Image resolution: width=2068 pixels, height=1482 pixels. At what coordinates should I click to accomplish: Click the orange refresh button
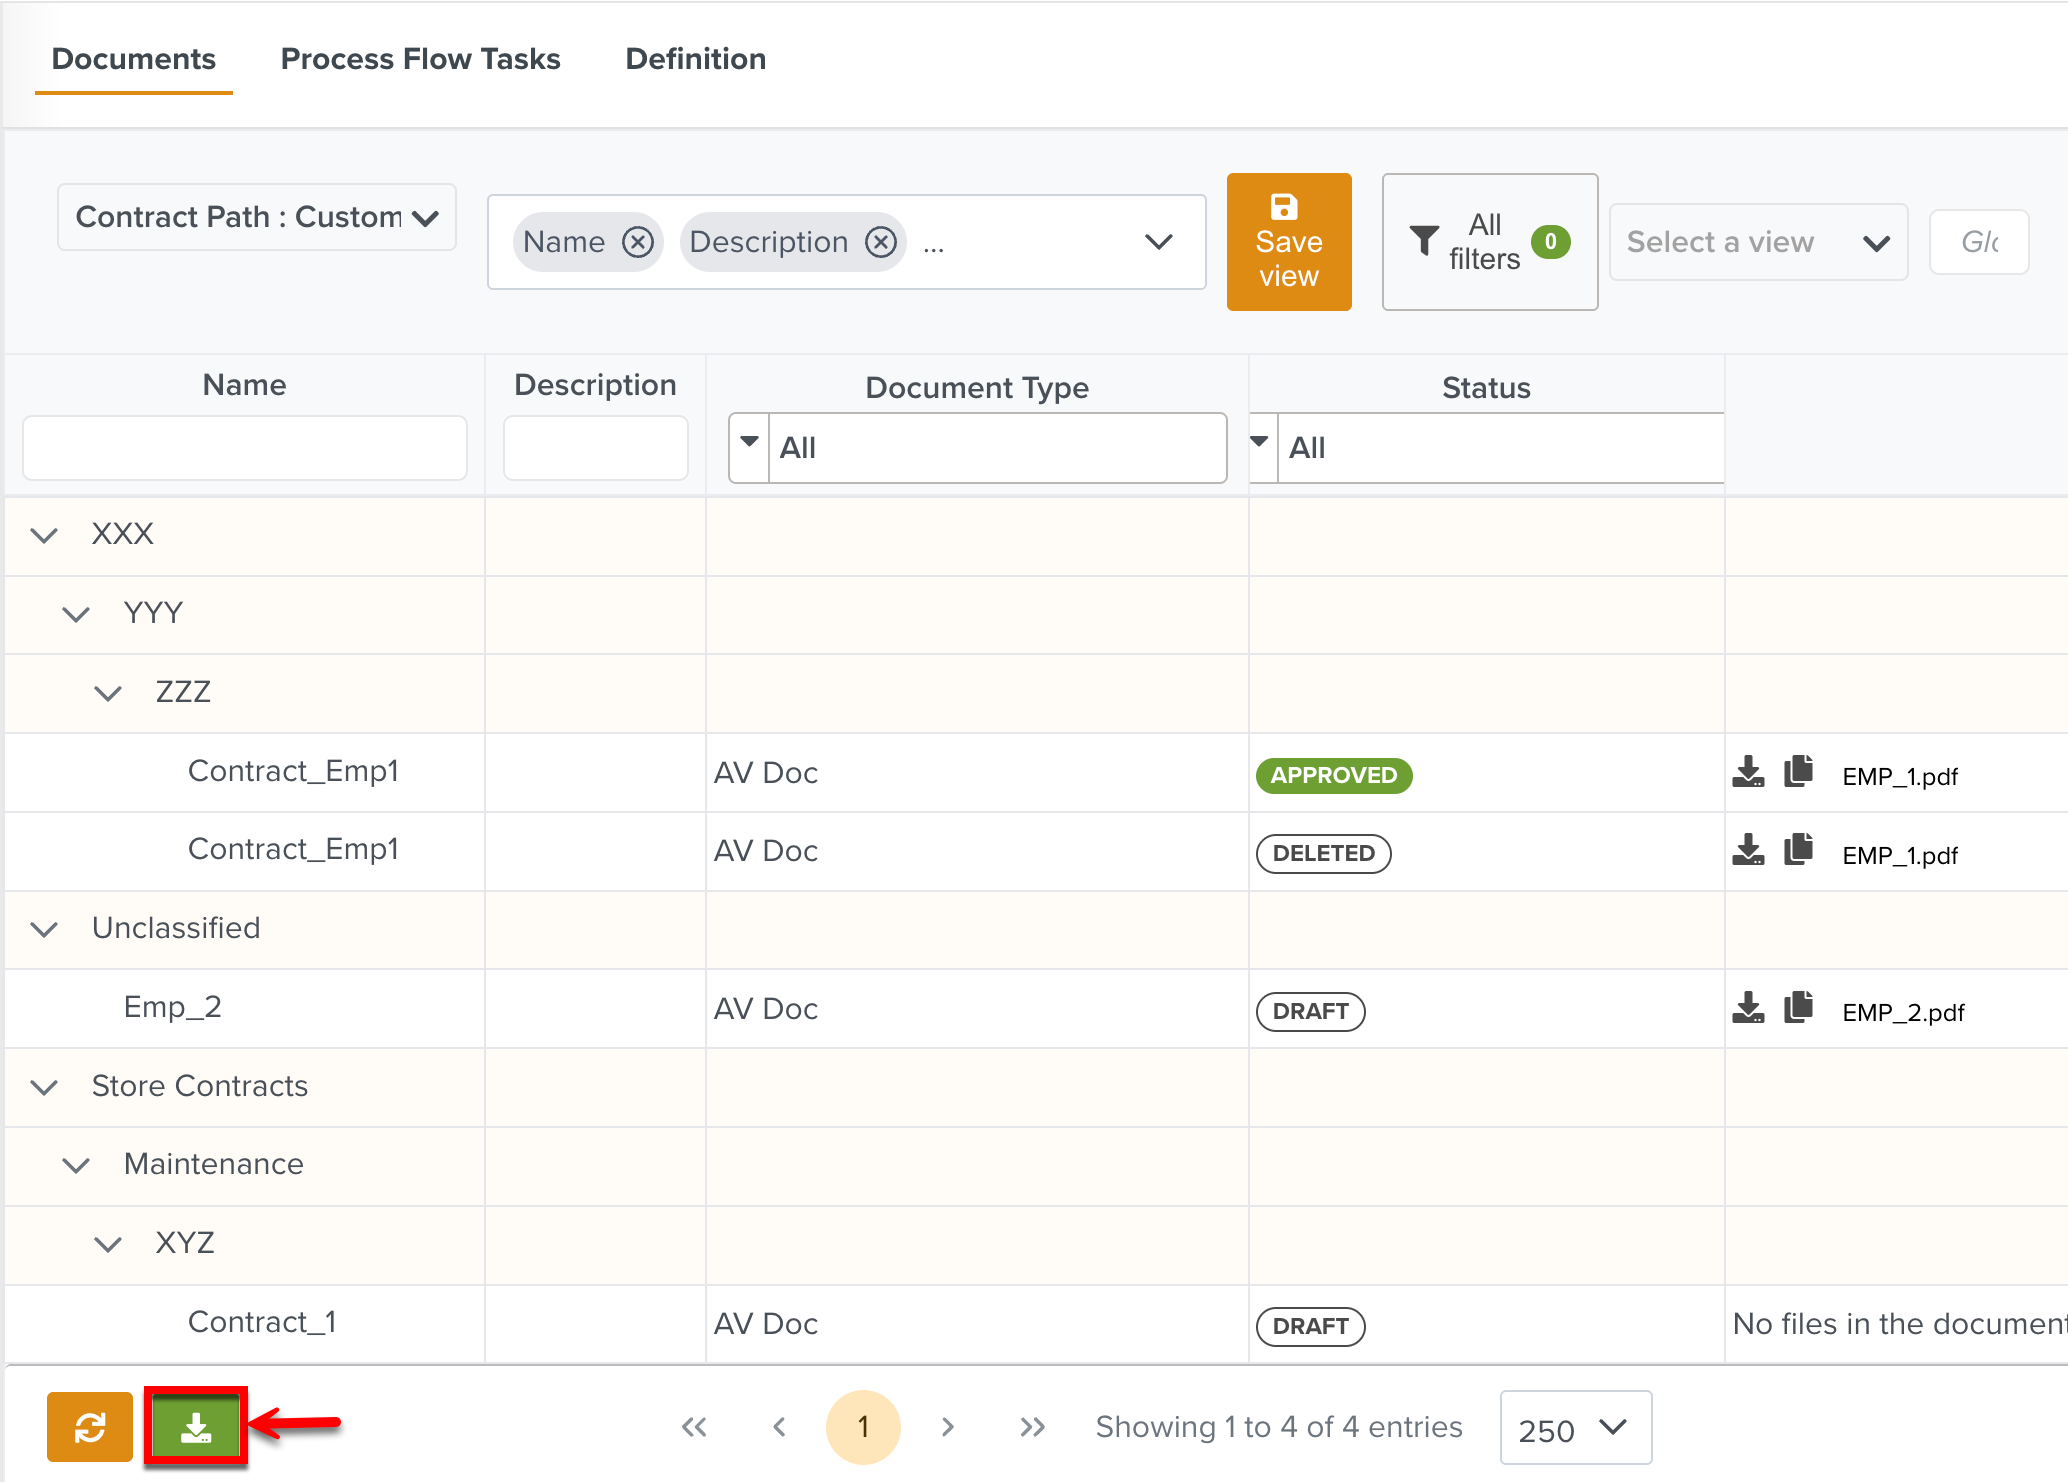90,1427
